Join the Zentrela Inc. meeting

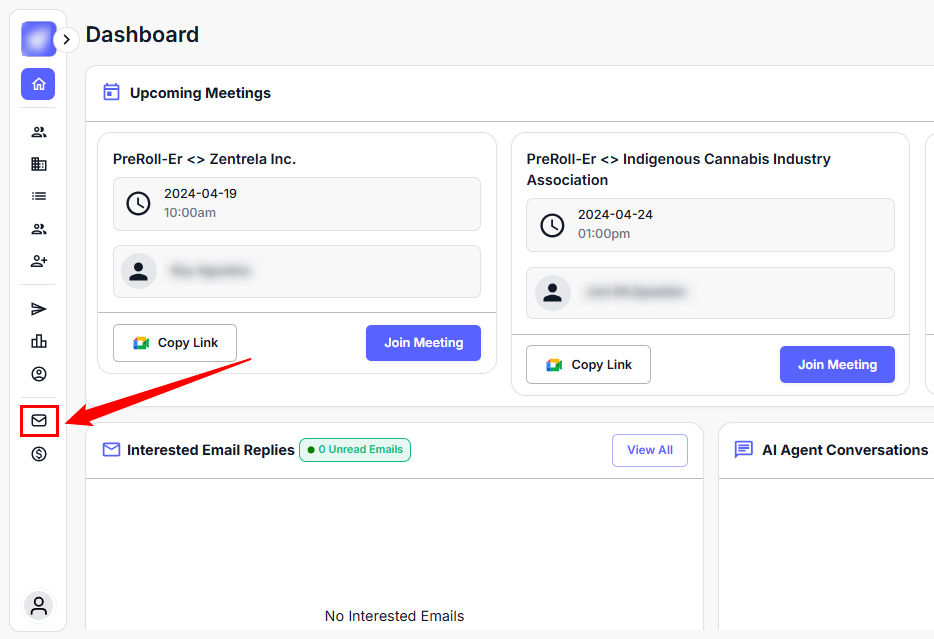click(x=423, y=343)
